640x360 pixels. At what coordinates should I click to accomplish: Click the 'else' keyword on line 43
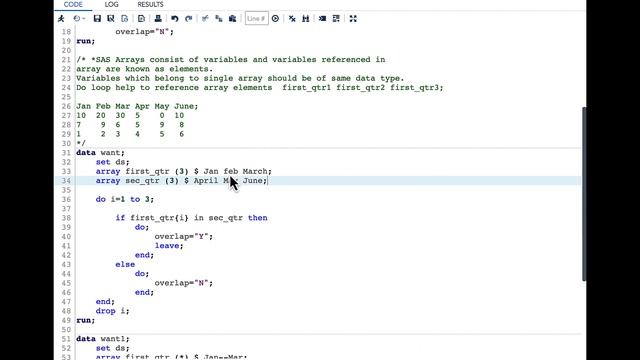point(125,264)
